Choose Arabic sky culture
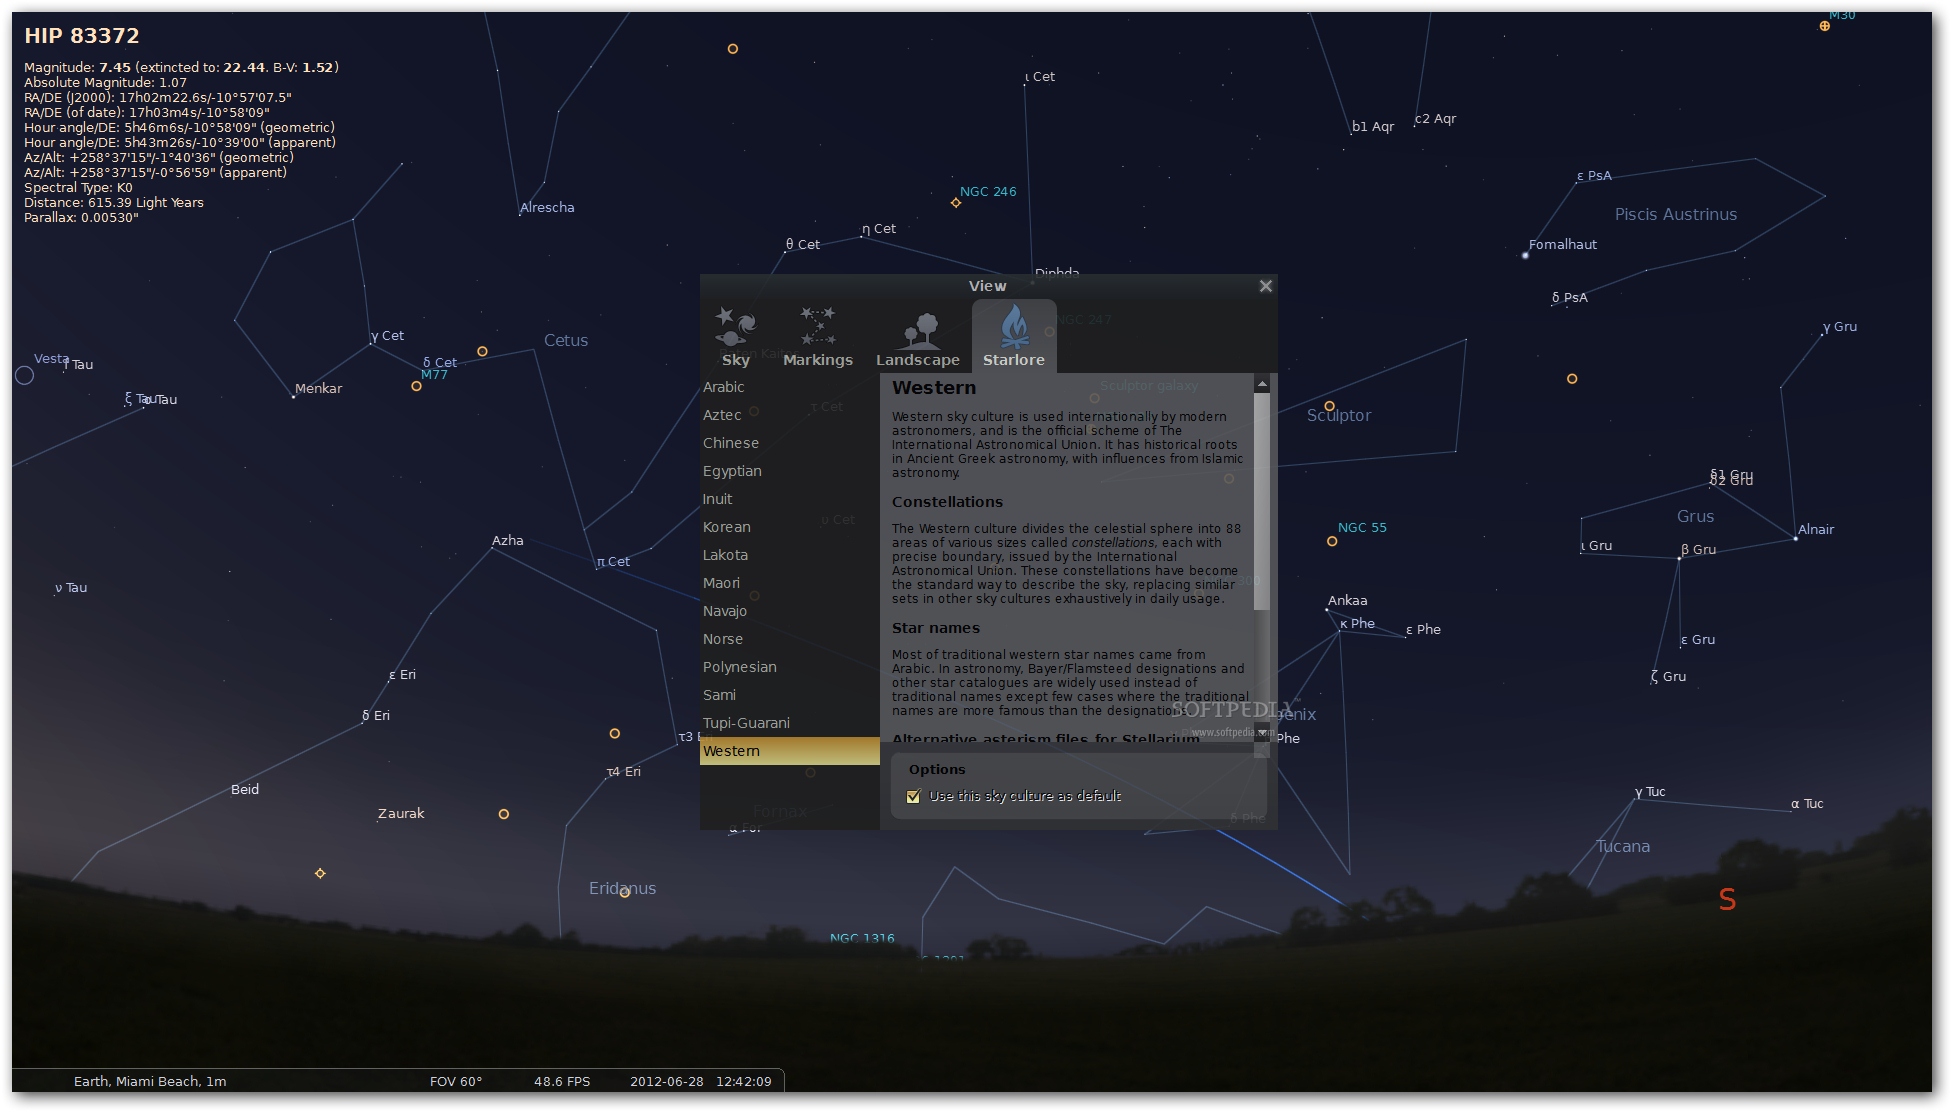This screenshot has width=1952, height=1112. (x=789, y=387)
